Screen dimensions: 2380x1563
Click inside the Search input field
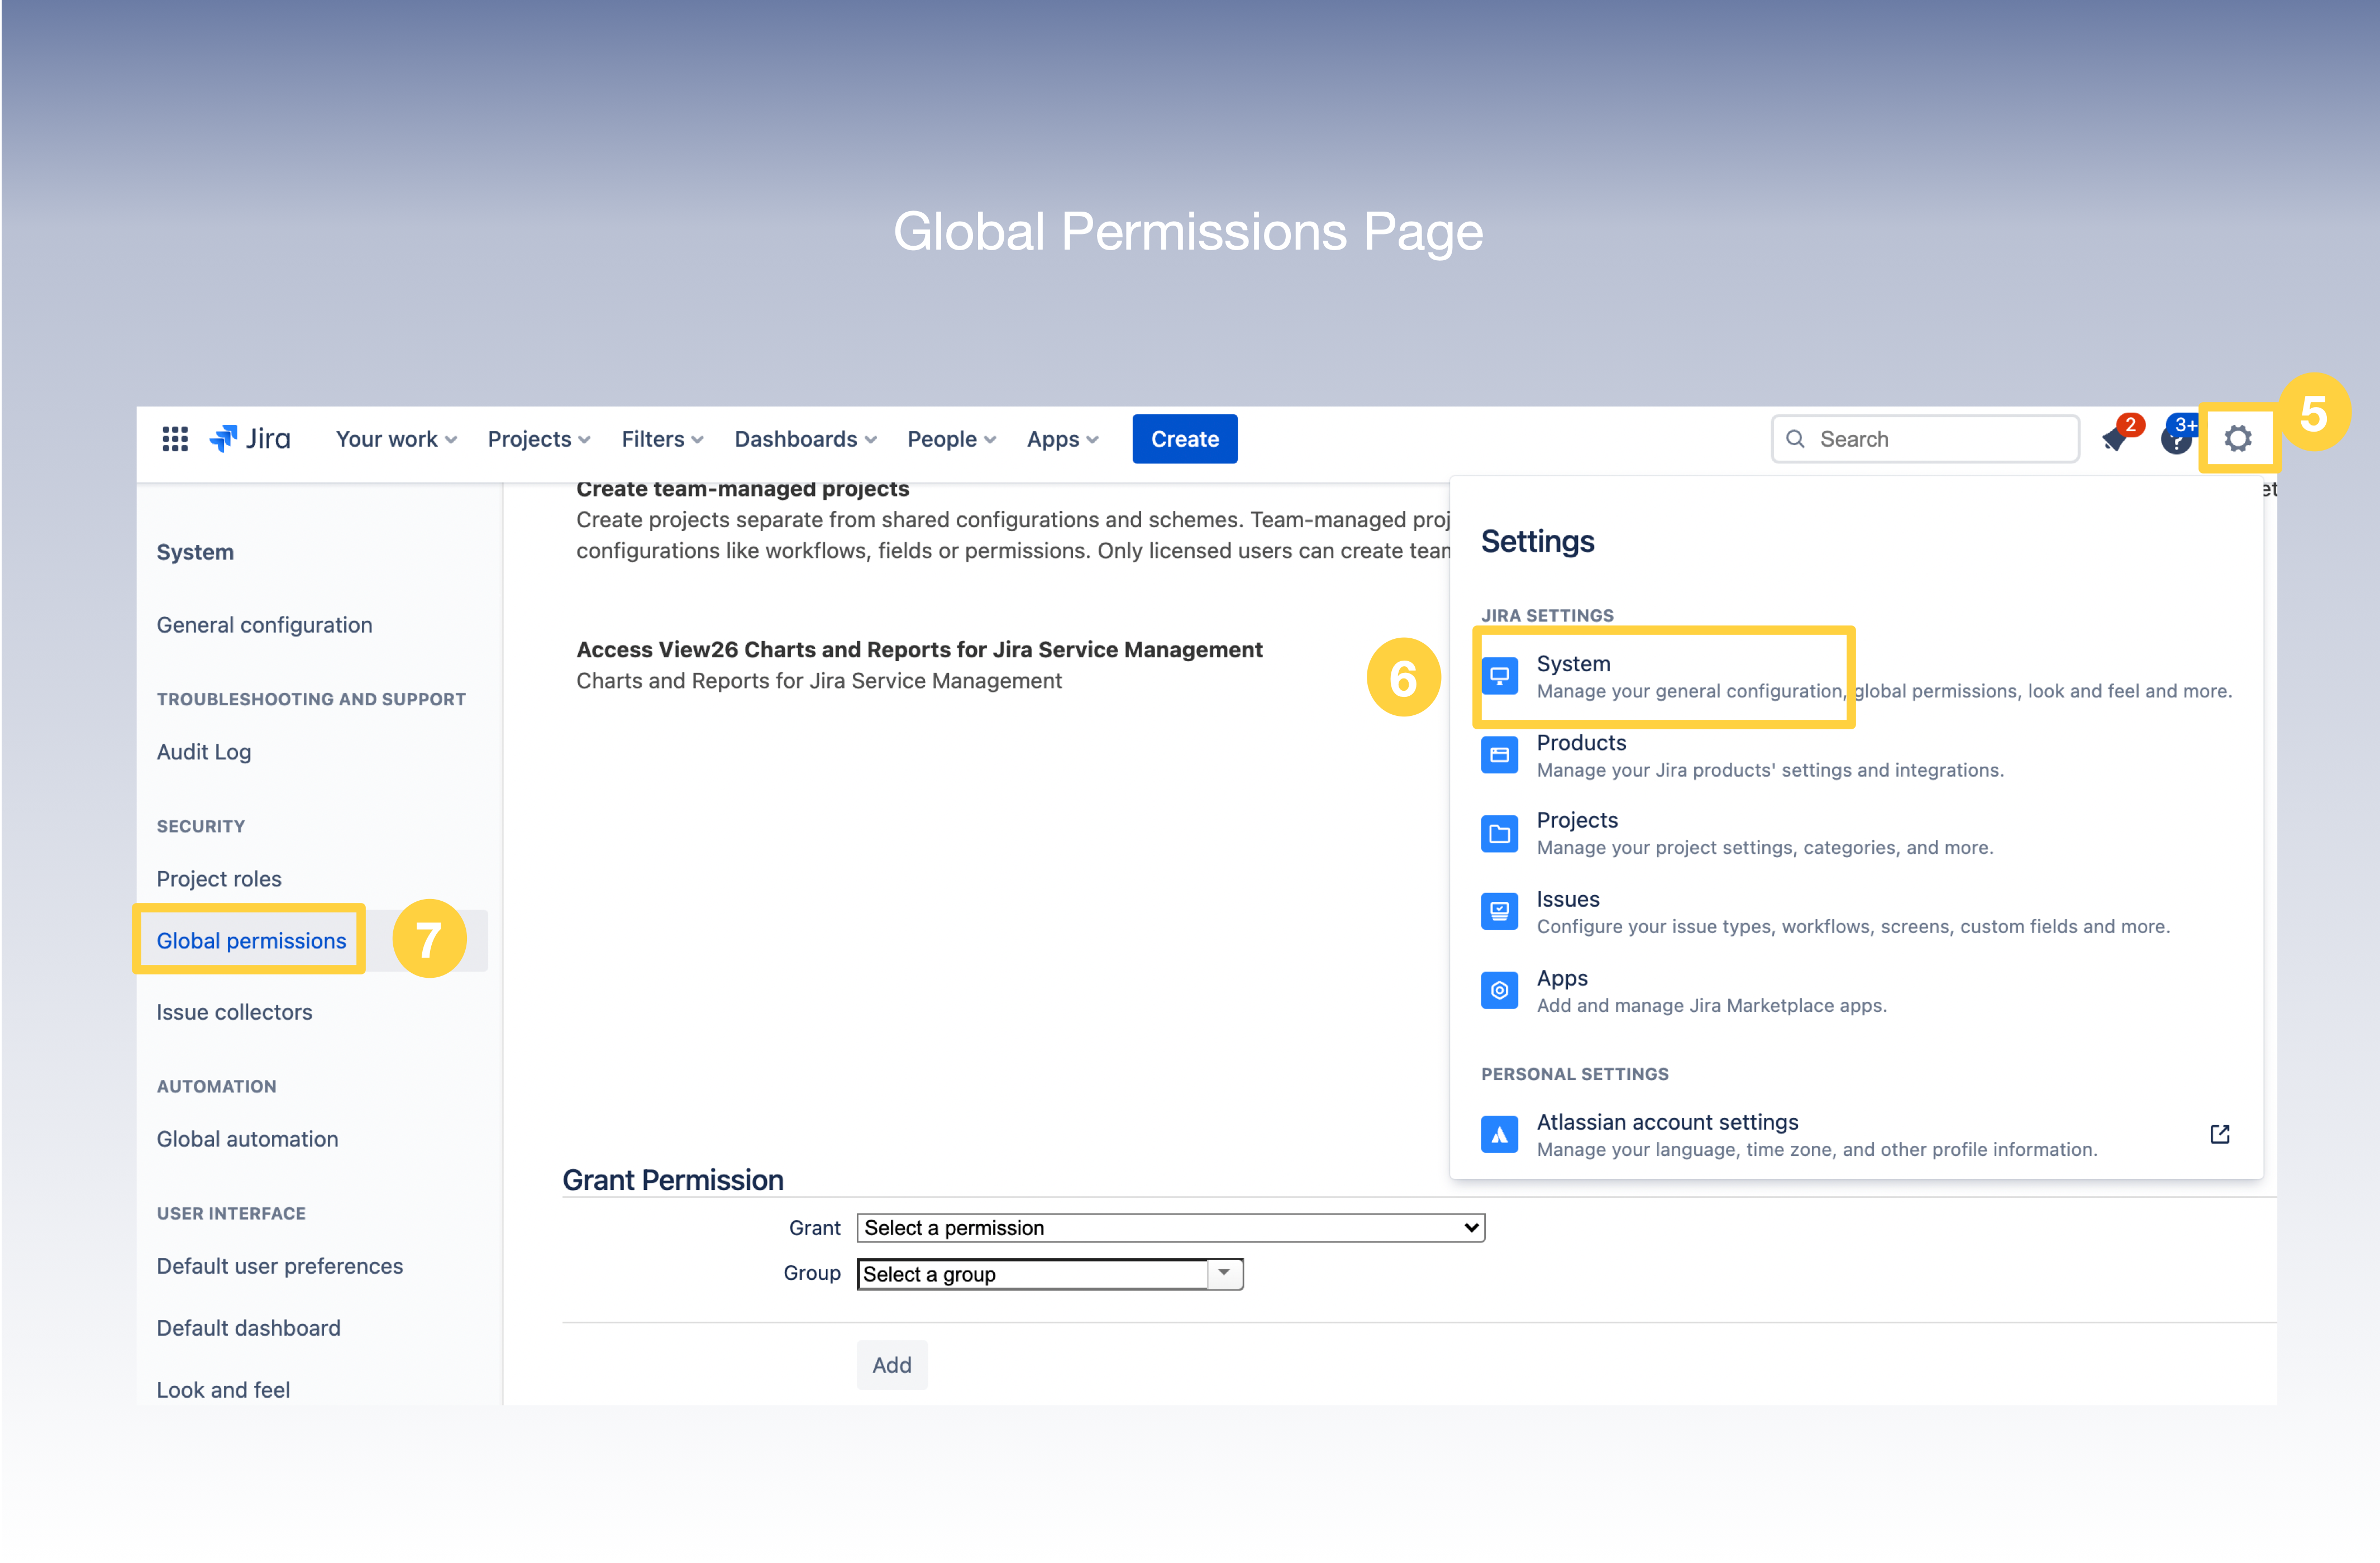point(1925,438)
